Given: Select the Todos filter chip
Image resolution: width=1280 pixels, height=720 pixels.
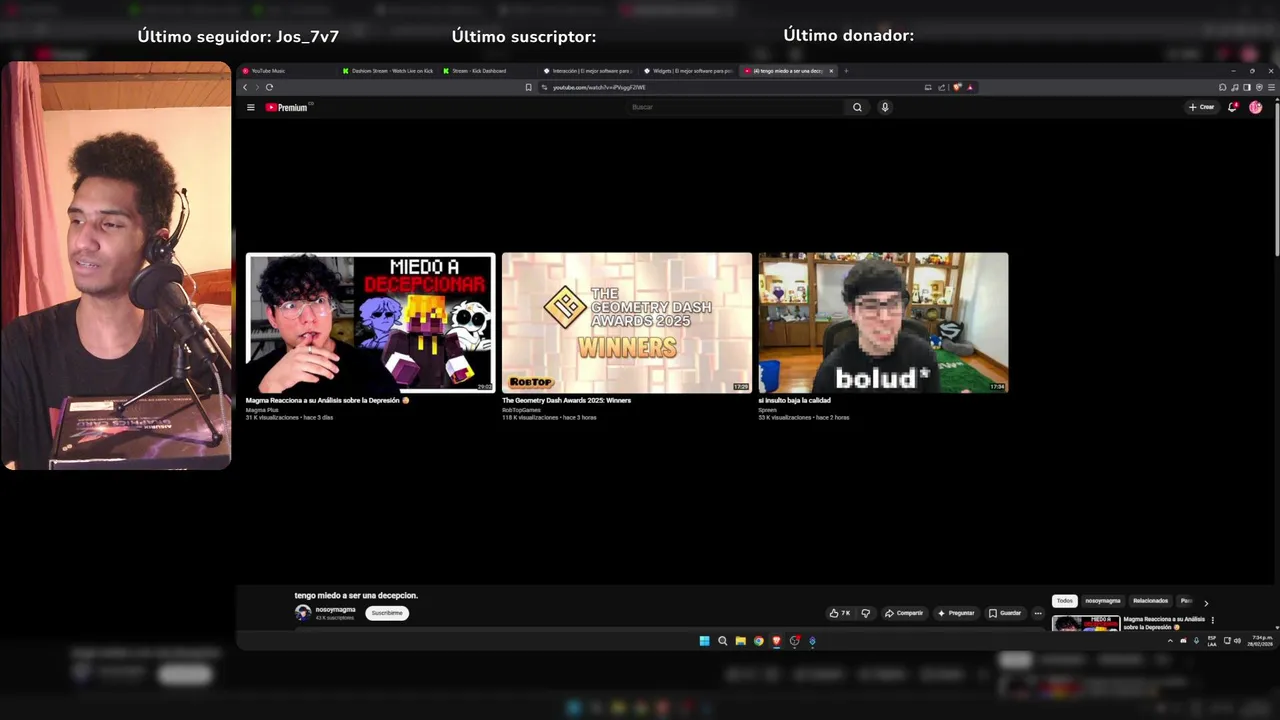Looking at the screenshot, I should click(1064, 601).
